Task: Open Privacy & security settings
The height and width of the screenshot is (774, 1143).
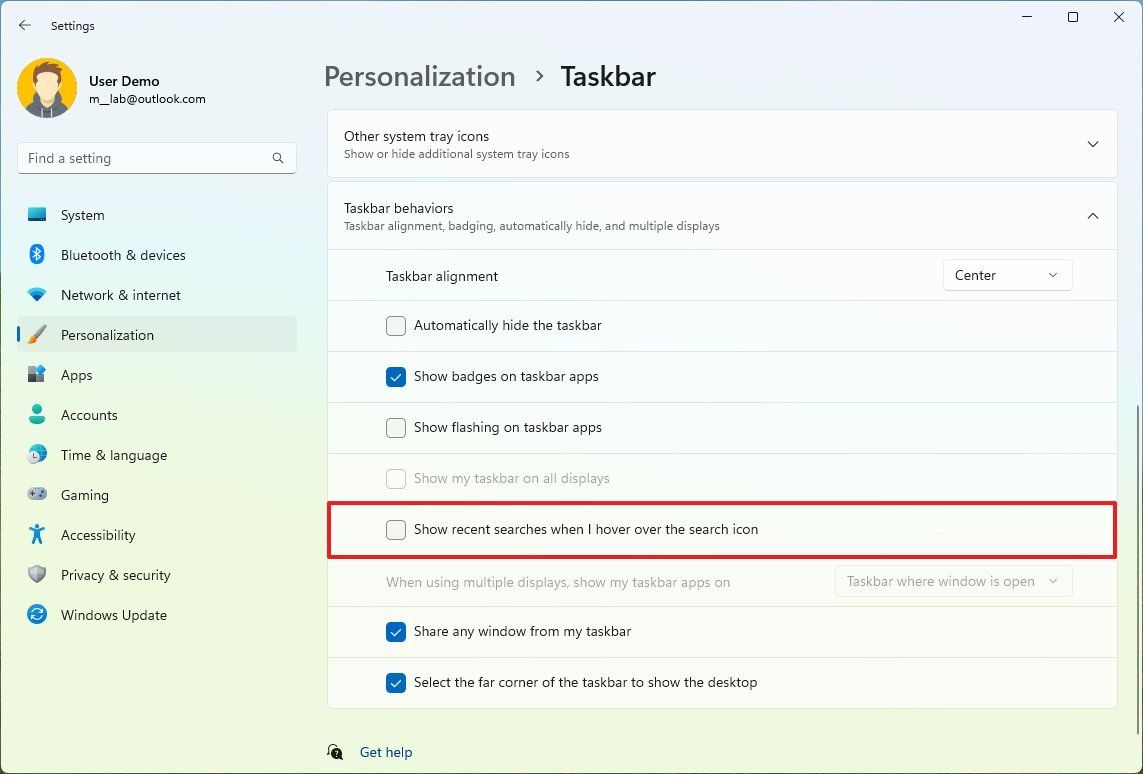Action: (115, 575)
